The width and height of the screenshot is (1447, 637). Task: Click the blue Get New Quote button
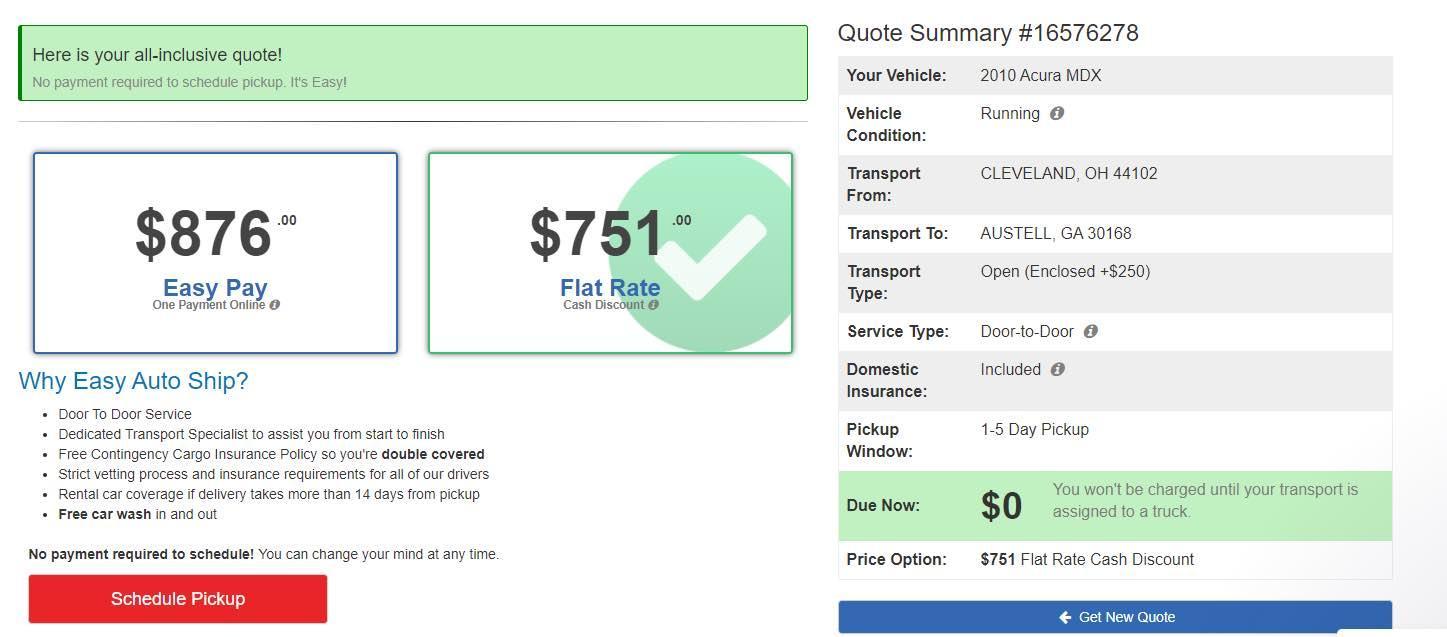point(1115,617)
